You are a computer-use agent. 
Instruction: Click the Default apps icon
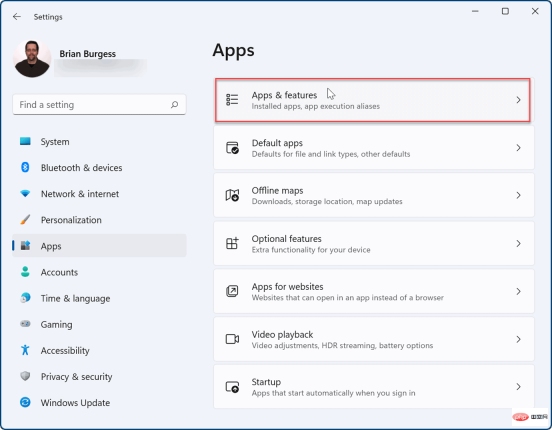tap(232, 148)
